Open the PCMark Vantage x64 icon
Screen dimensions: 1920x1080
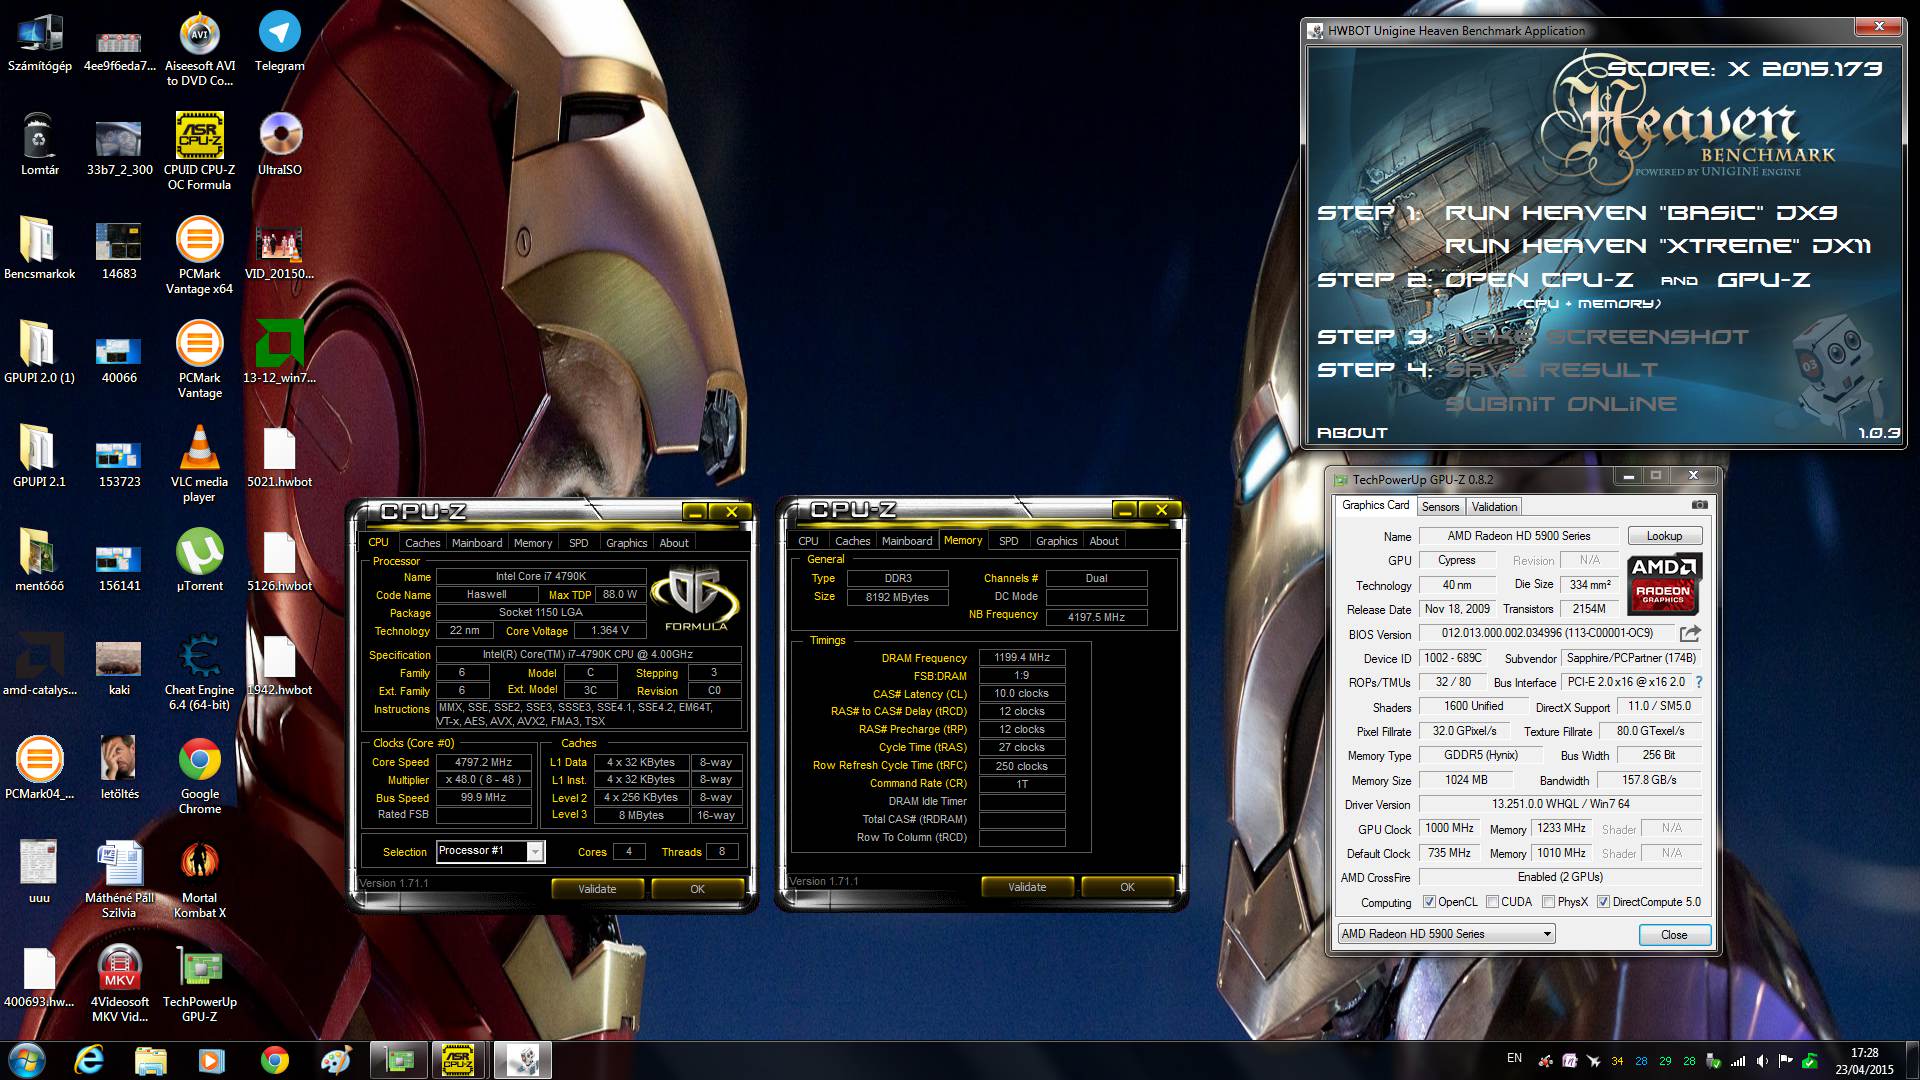199,256
